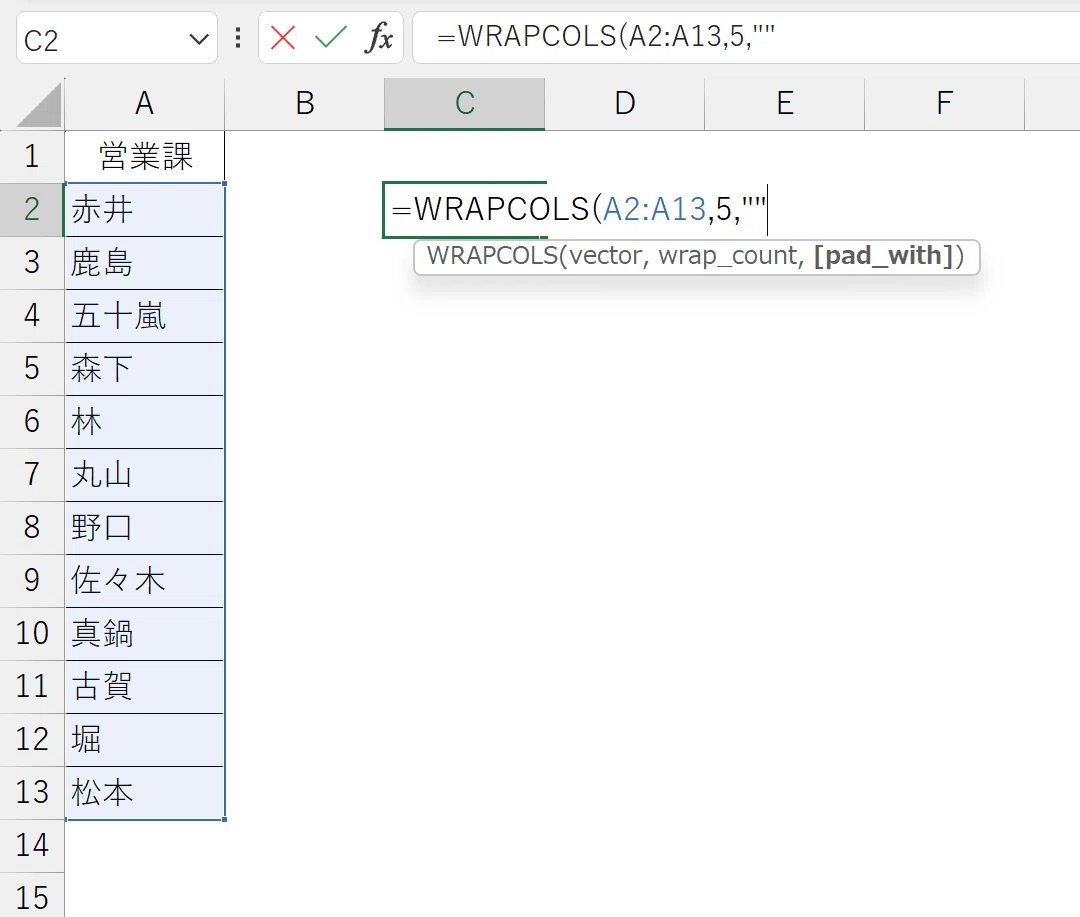1080x917 pixels.
Task: Click the pad_with argument in the tooltip
Action: [x=883, y=256]
